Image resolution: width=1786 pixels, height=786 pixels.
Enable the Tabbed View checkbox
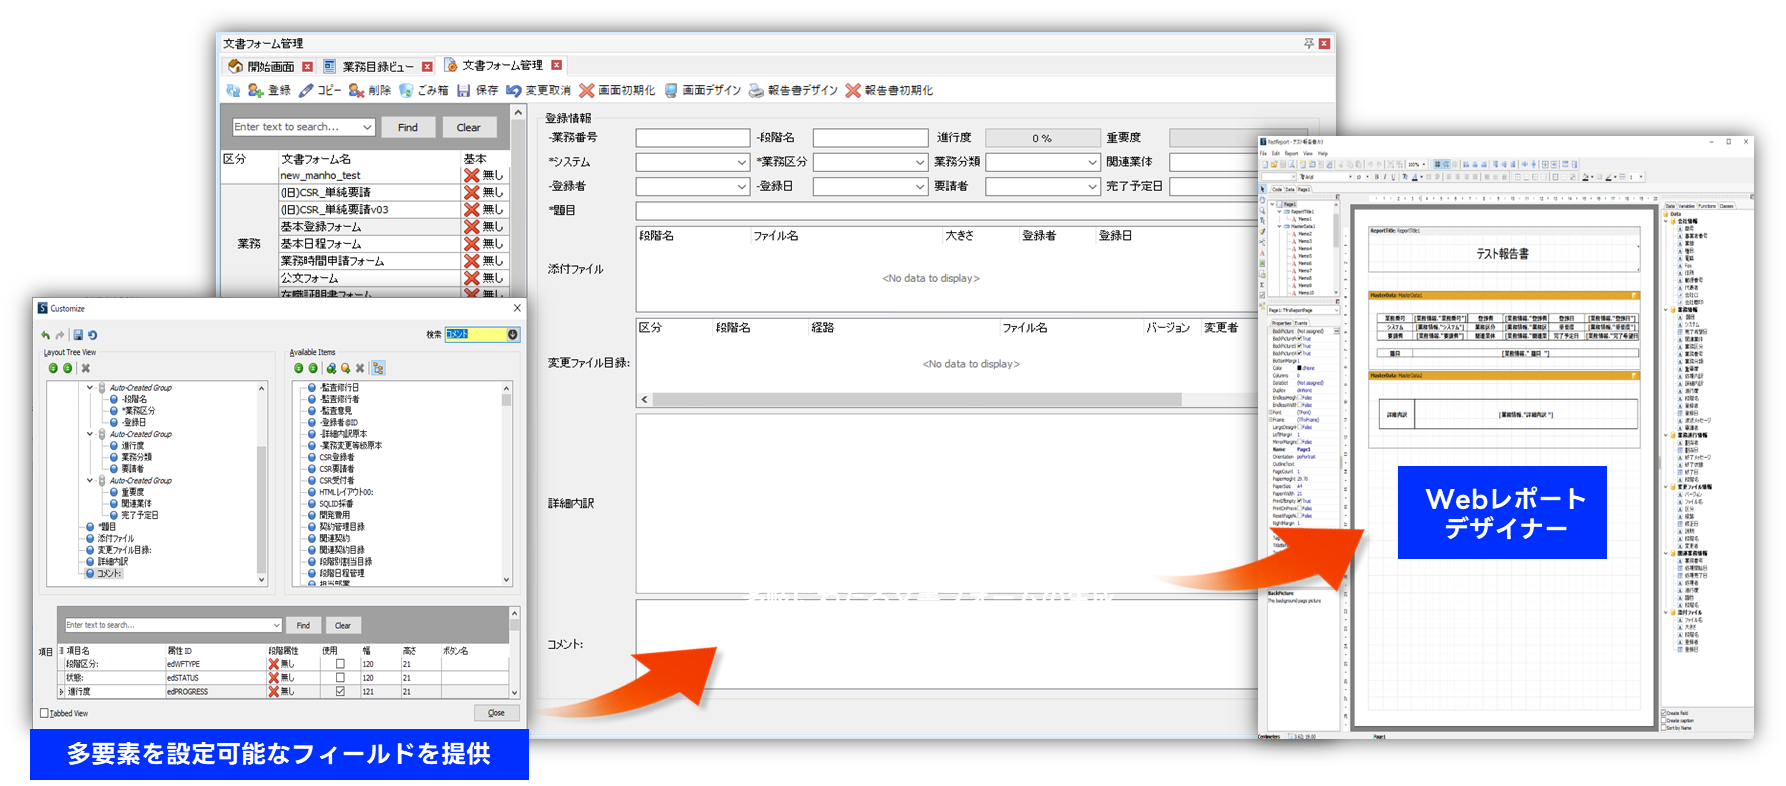pyautogui.click(x=44, y=713)
